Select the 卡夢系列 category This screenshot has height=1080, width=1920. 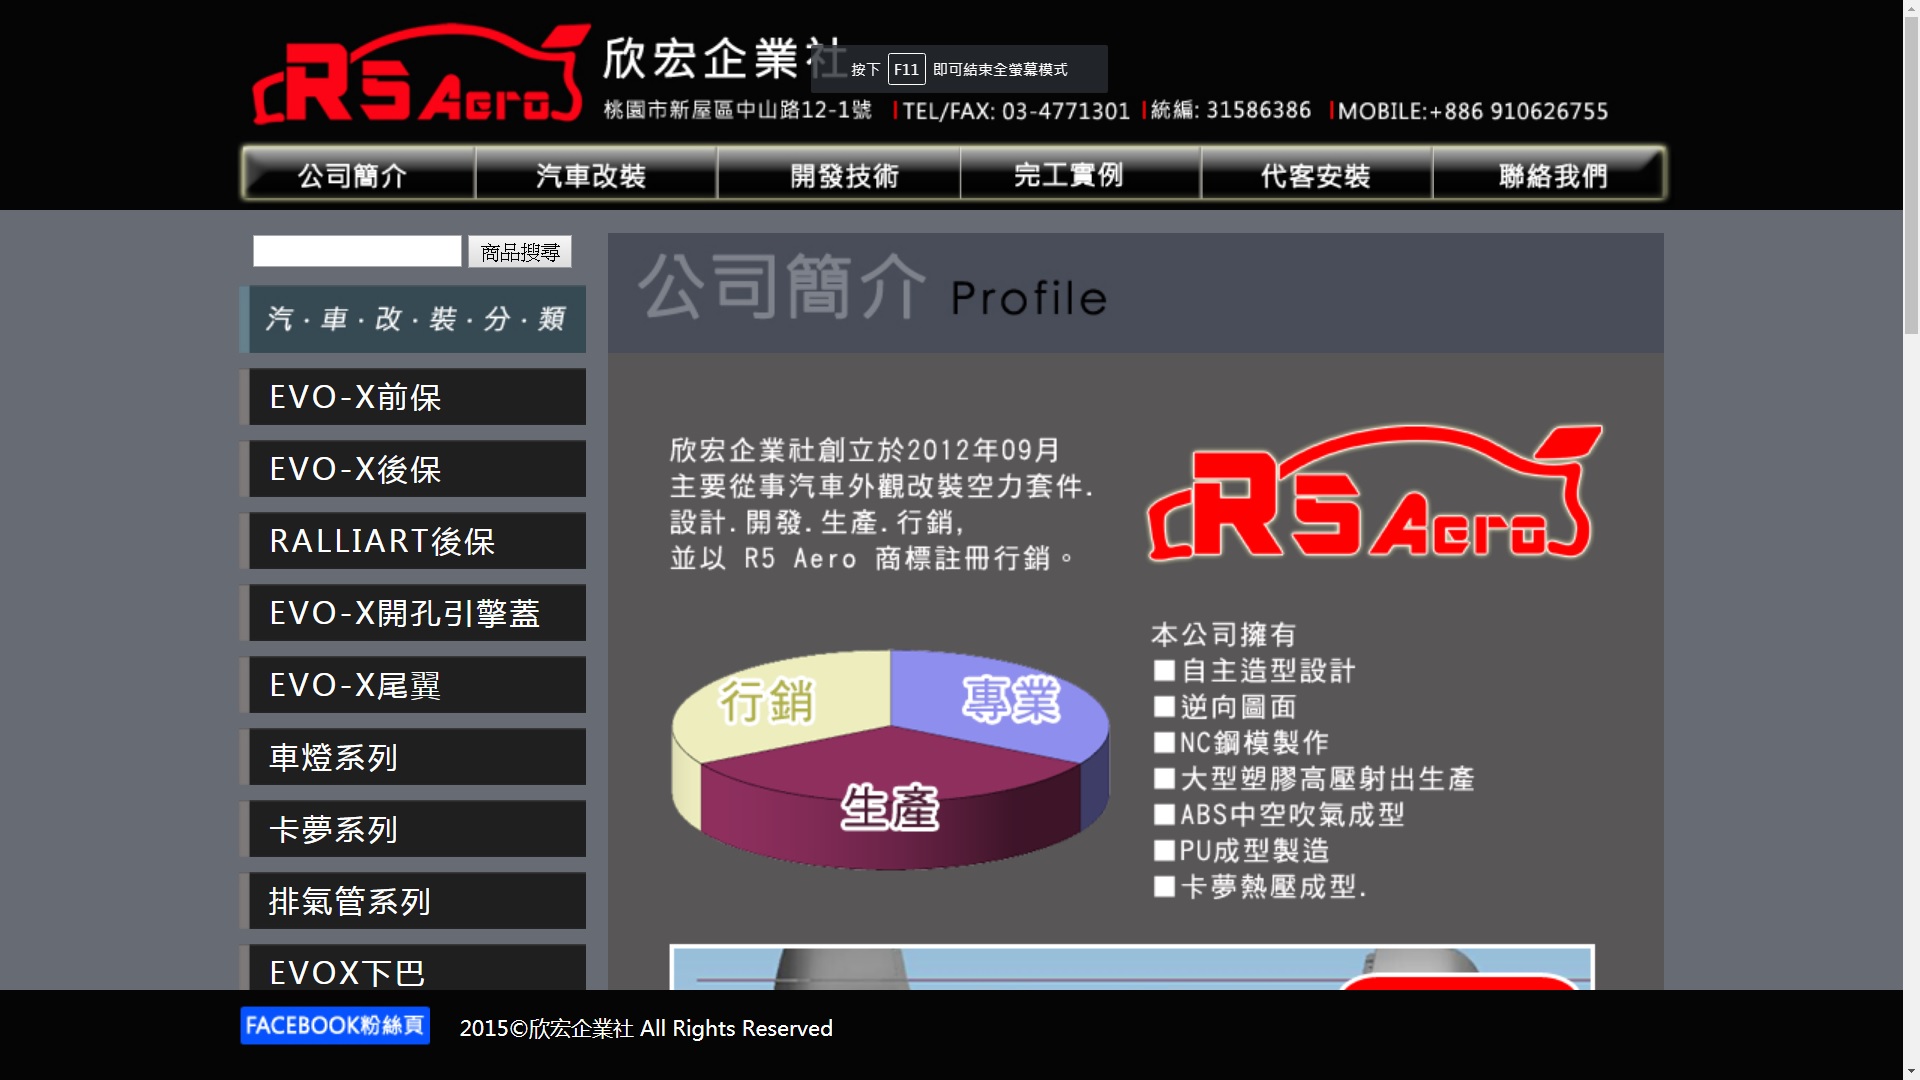[x=413, y=829]
